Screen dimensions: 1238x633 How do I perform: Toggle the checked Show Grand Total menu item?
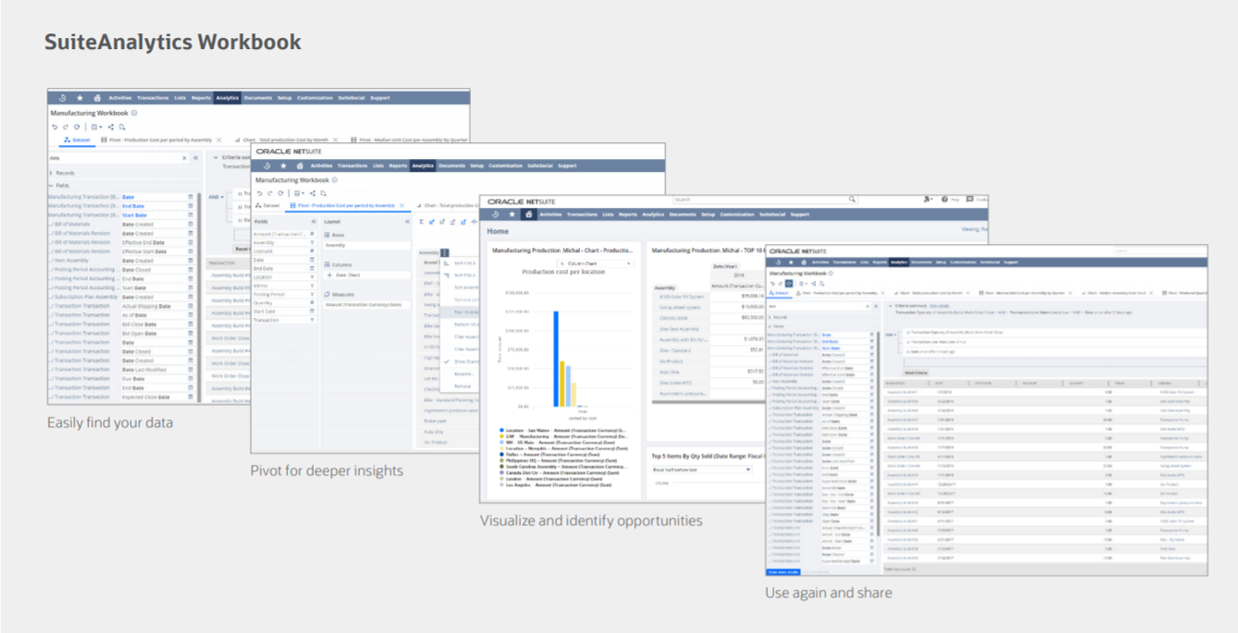pos(458,362)
